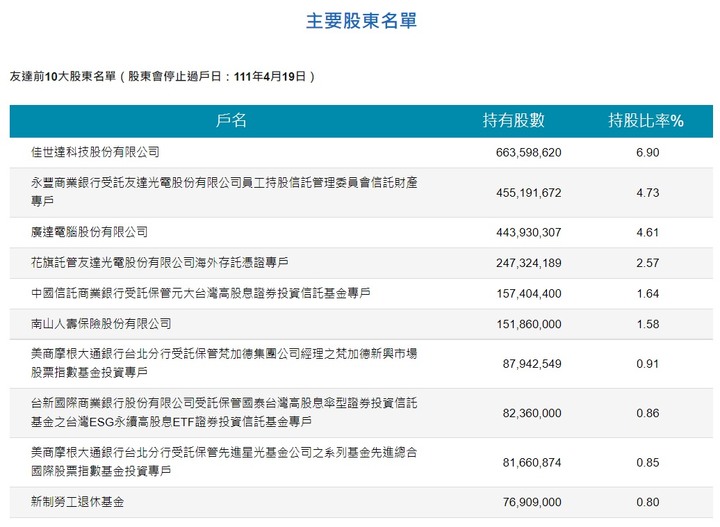This screenshot has width=720, height=527.
Task: Click share count 82,360,000
Action: pyautogui.click(x=532, y=413)
